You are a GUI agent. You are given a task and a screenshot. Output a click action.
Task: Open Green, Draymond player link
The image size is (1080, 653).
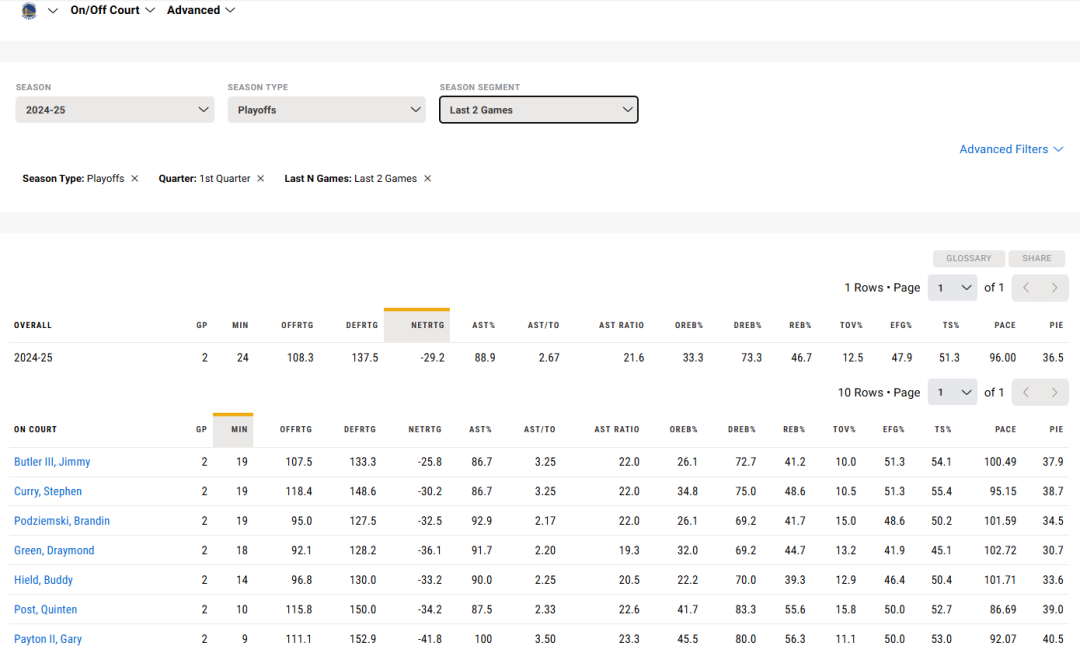54,551
